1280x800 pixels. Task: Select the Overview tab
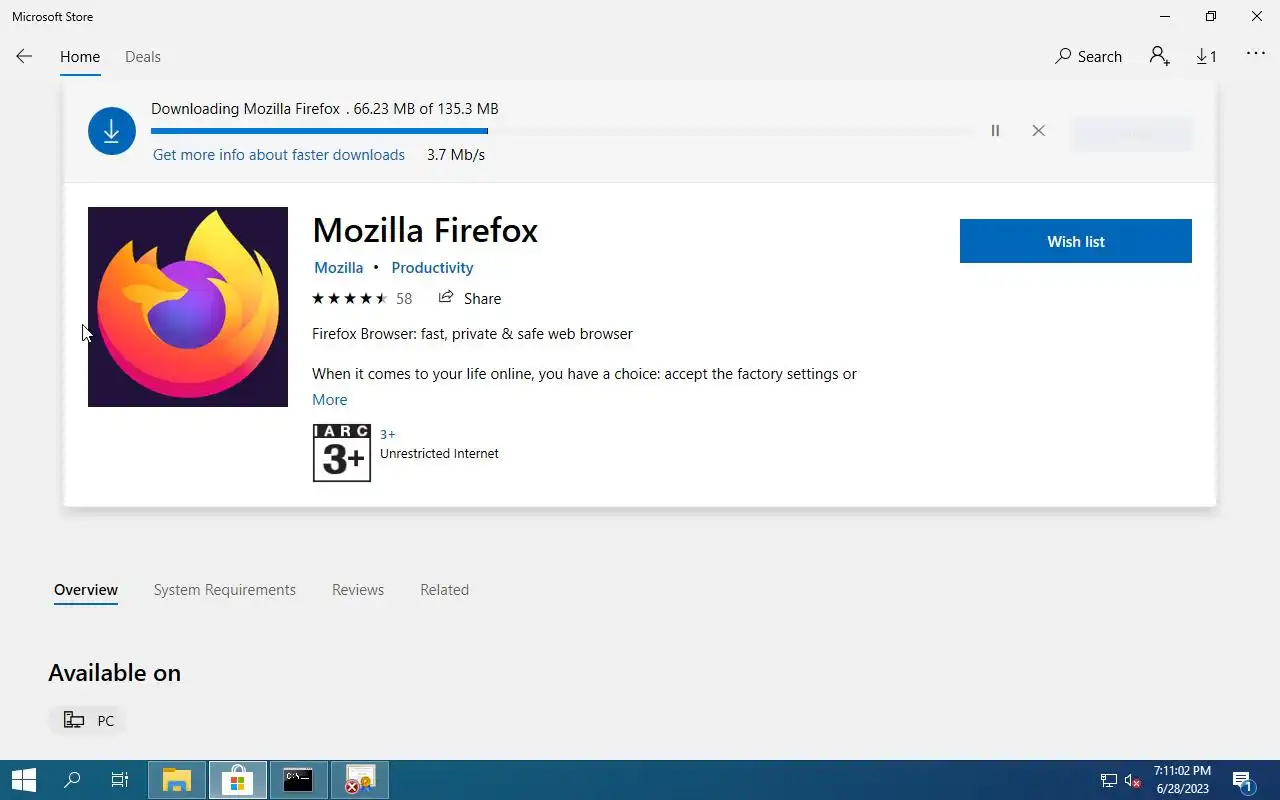(86, 590)
